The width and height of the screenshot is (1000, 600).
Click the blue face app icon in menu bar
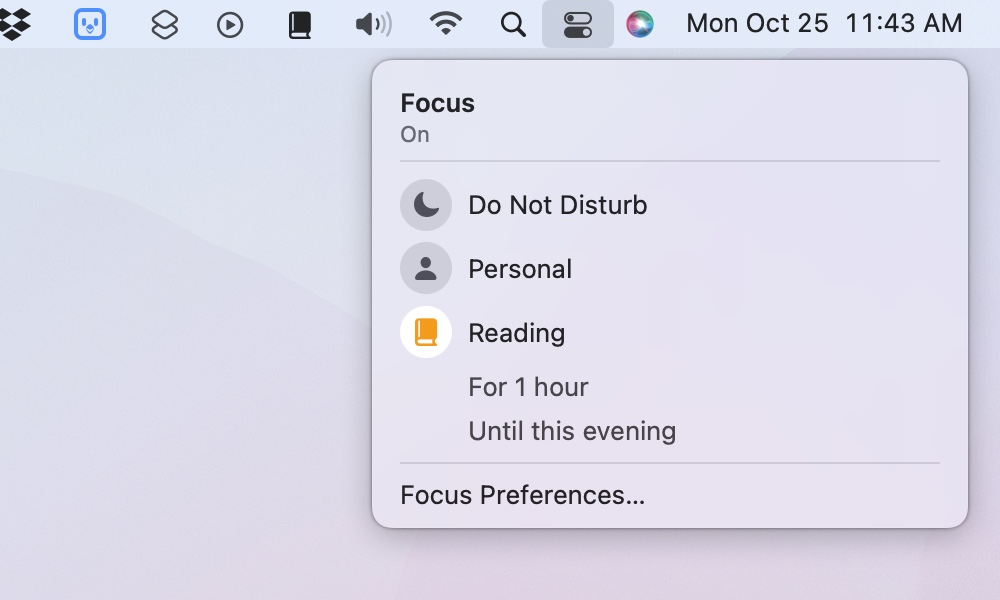(90, 24)
